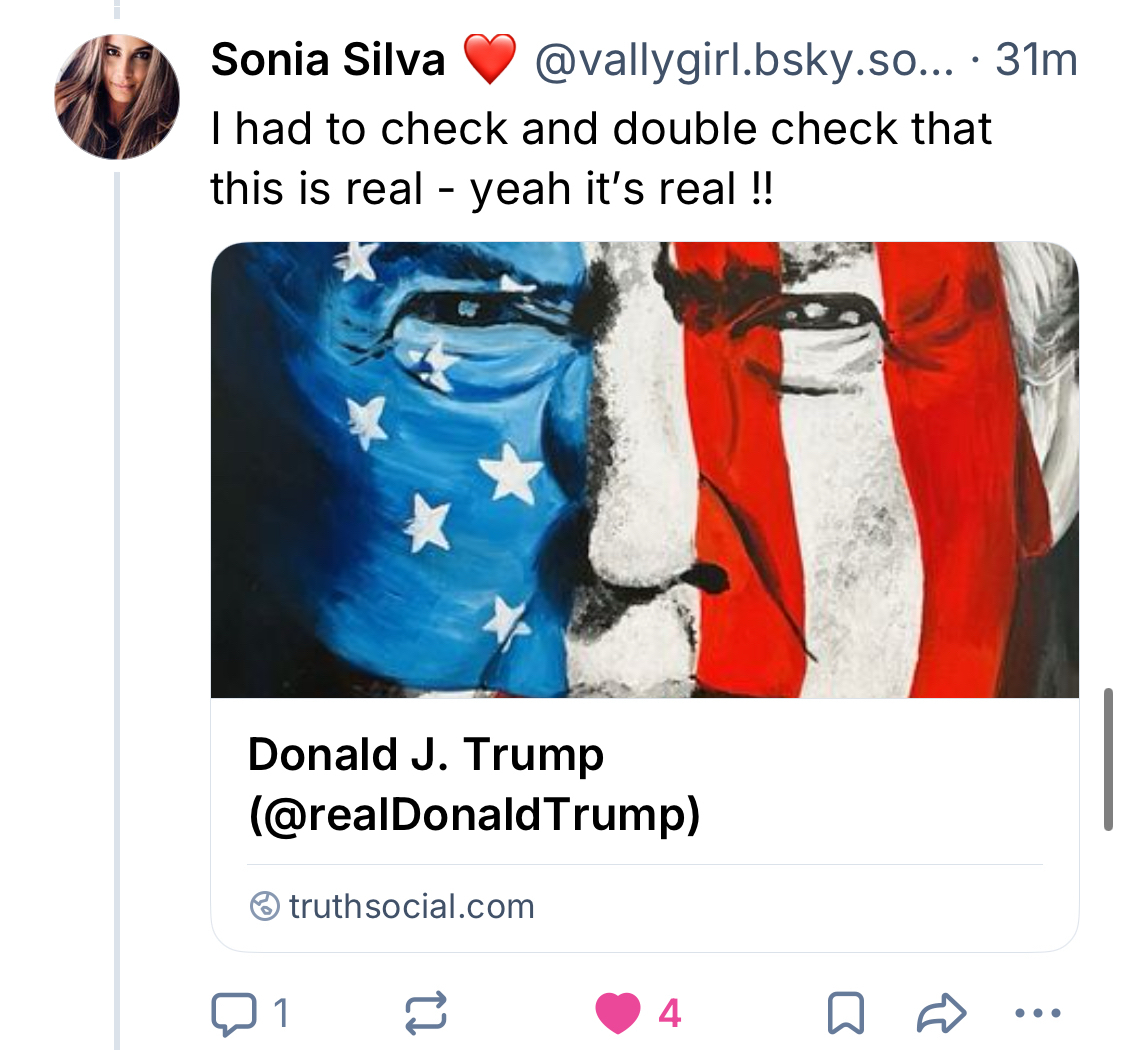Repost Sonia Silva's post
Viewport: 1125px width, 1050px height.
[425, 1014]
